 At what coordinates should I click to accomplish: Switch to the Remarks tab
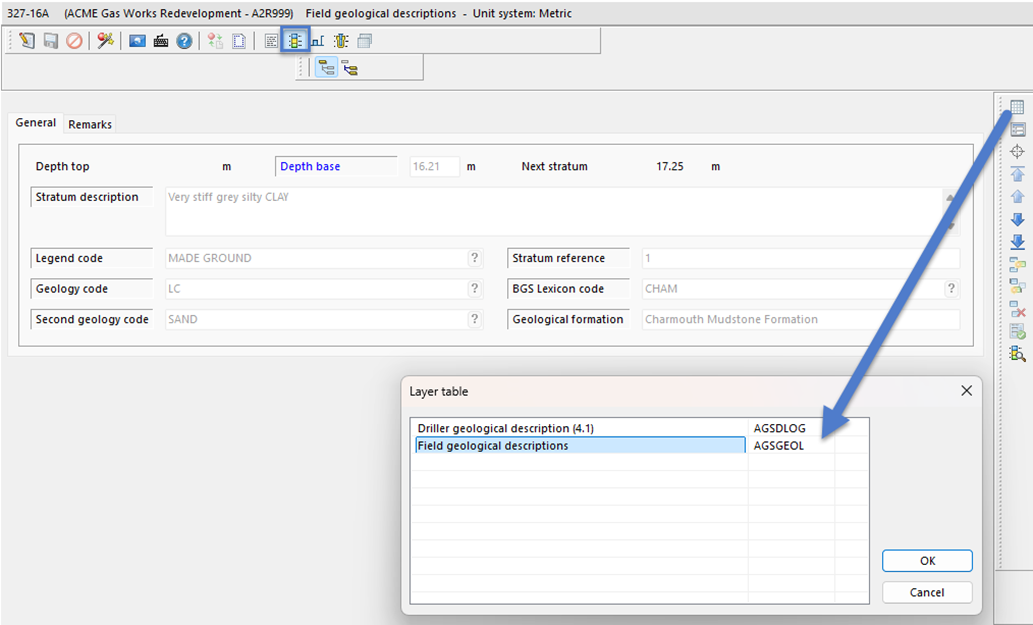(x=90, y=125)
